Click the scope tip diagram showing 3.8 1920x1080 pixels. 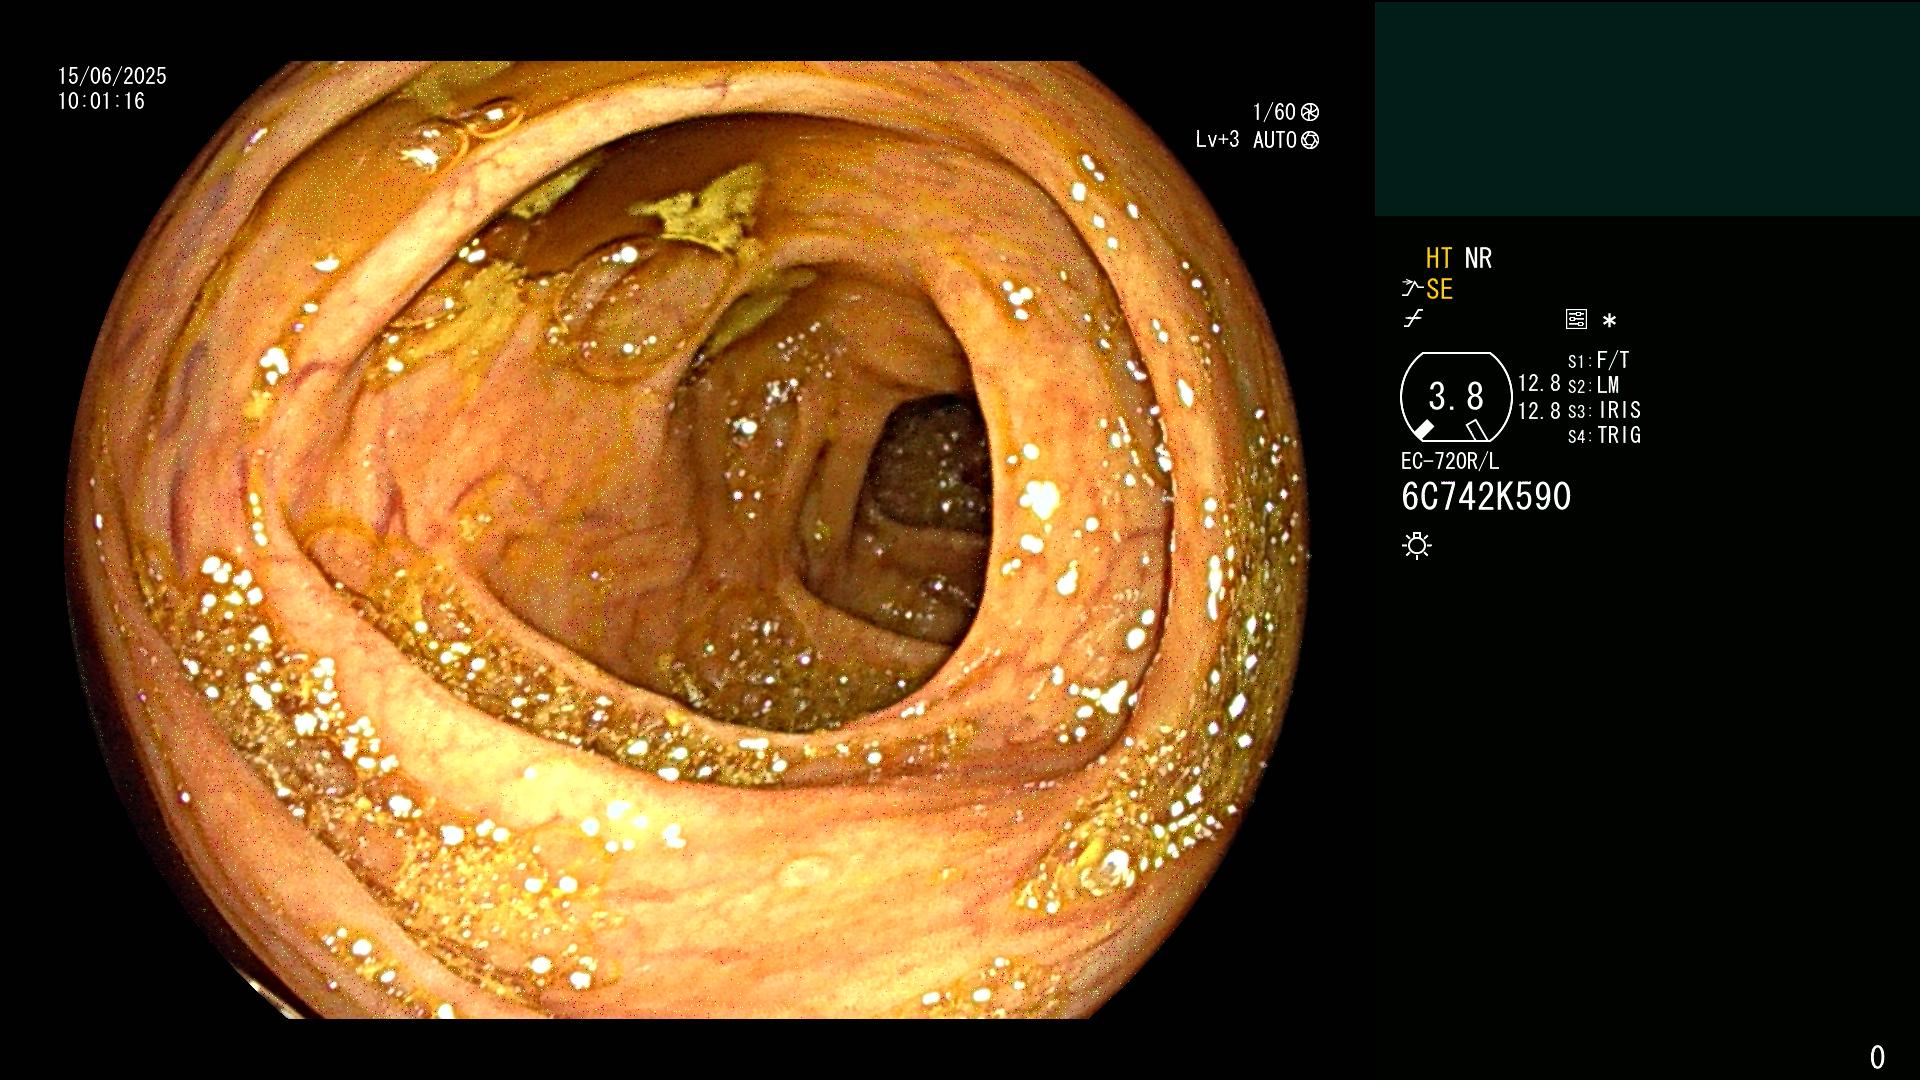pyautogui.click(x=1456, y=397)
